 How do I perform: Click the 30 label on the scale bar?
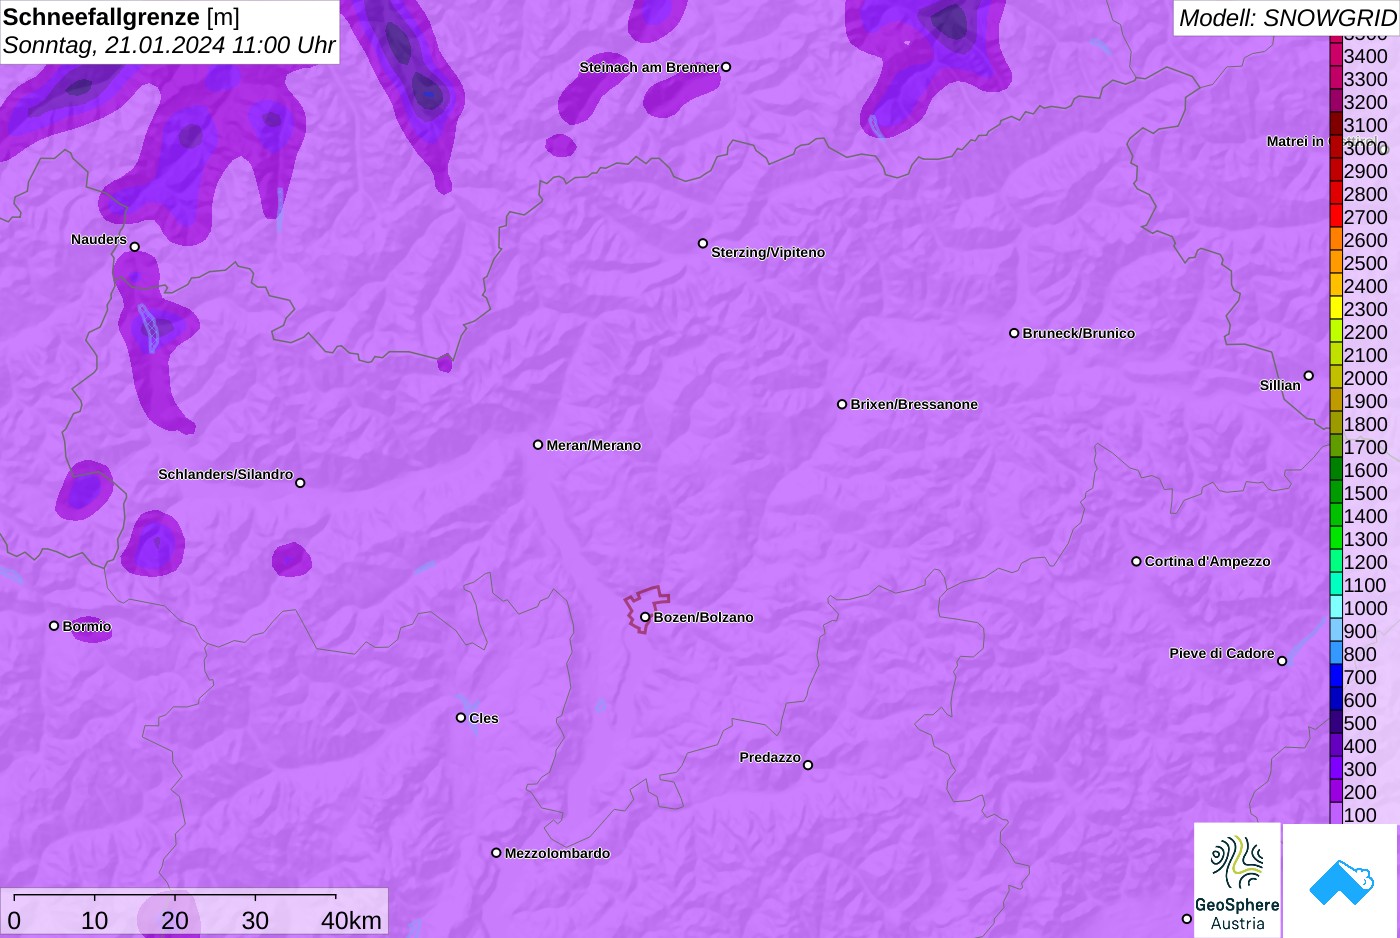click(255, 920)
